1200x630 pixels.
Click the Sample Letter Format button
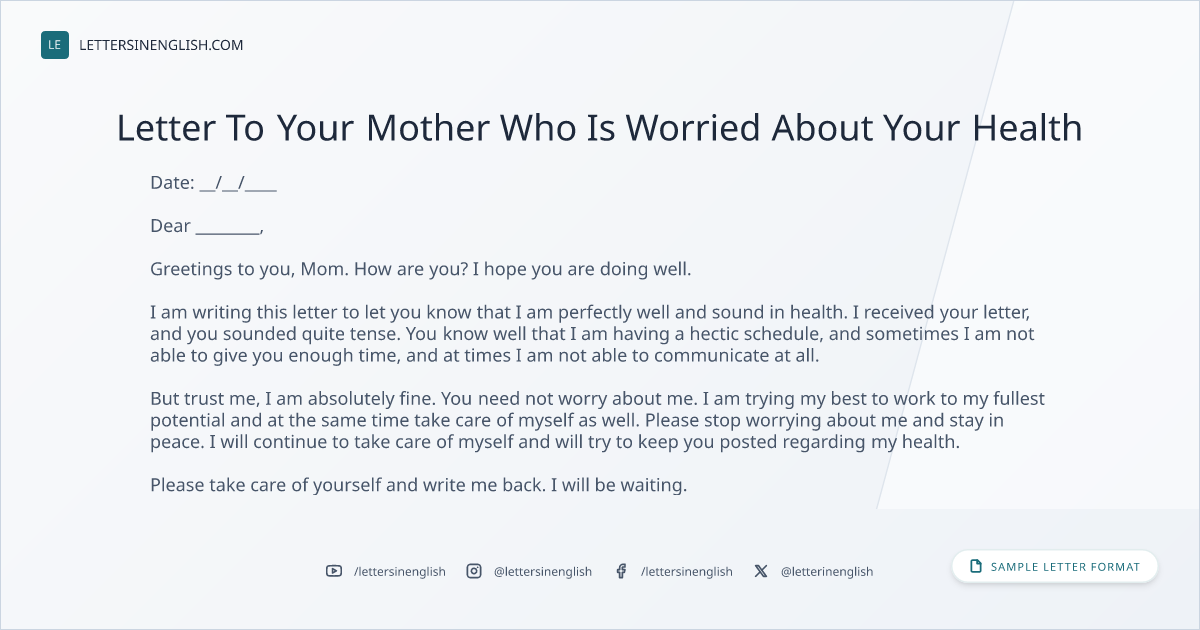tap(1055, 567)
